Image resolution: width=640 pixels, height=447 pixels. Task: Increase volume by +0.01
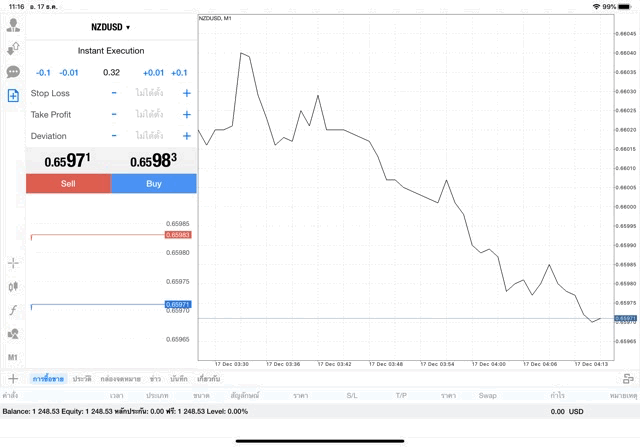pos(153,72)
